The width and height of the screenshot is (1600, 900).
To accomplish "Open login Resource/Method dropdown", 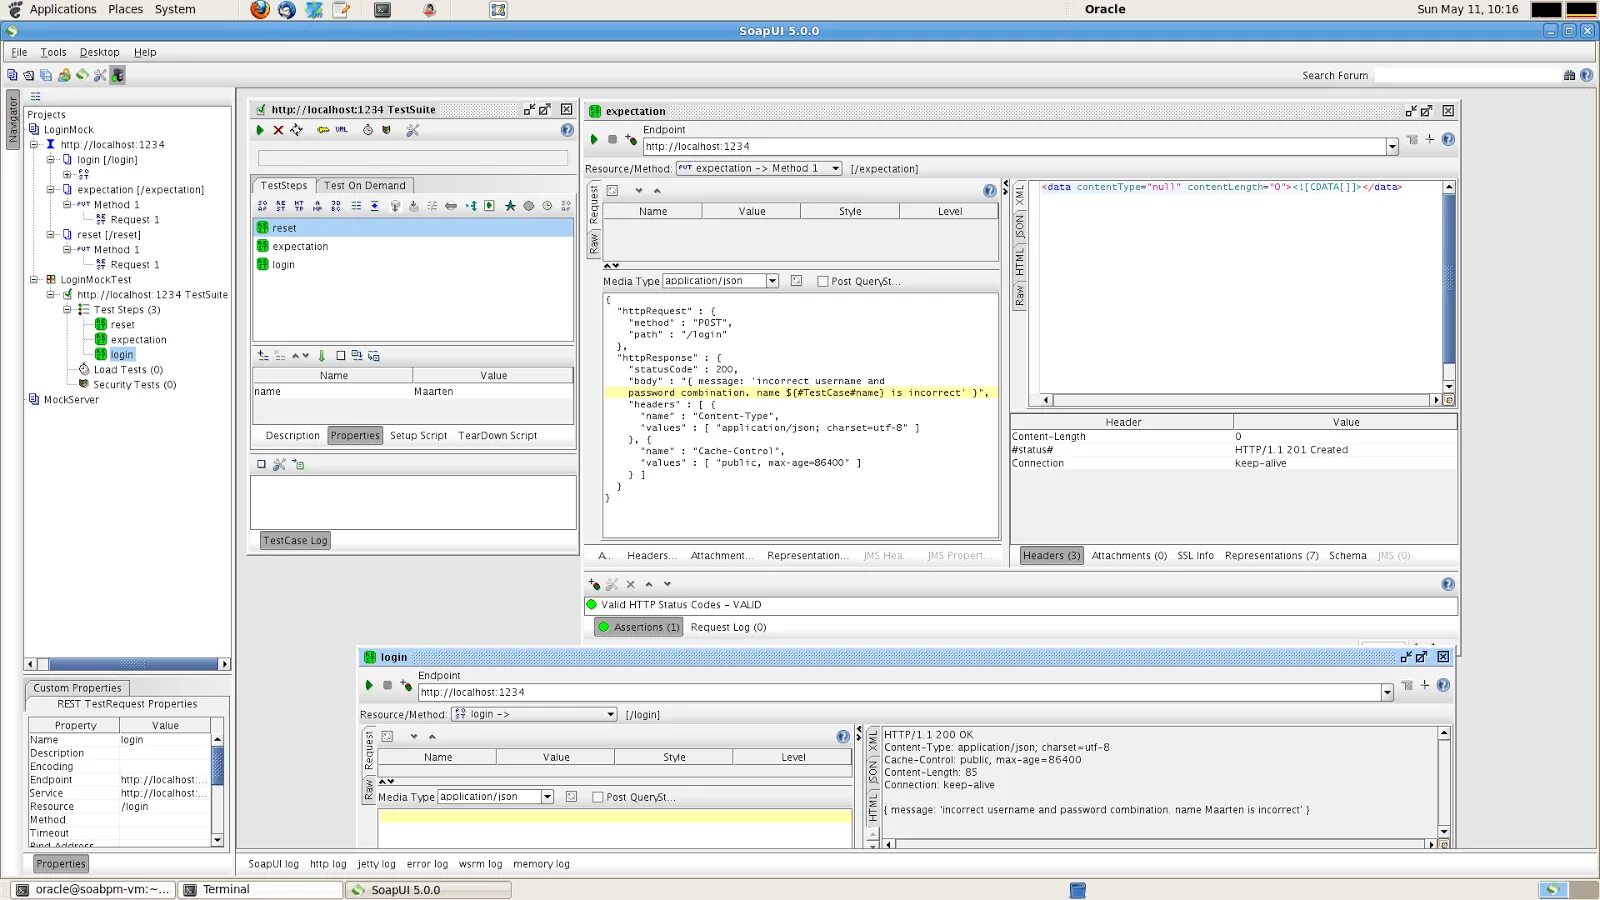I will pos(611,715).
